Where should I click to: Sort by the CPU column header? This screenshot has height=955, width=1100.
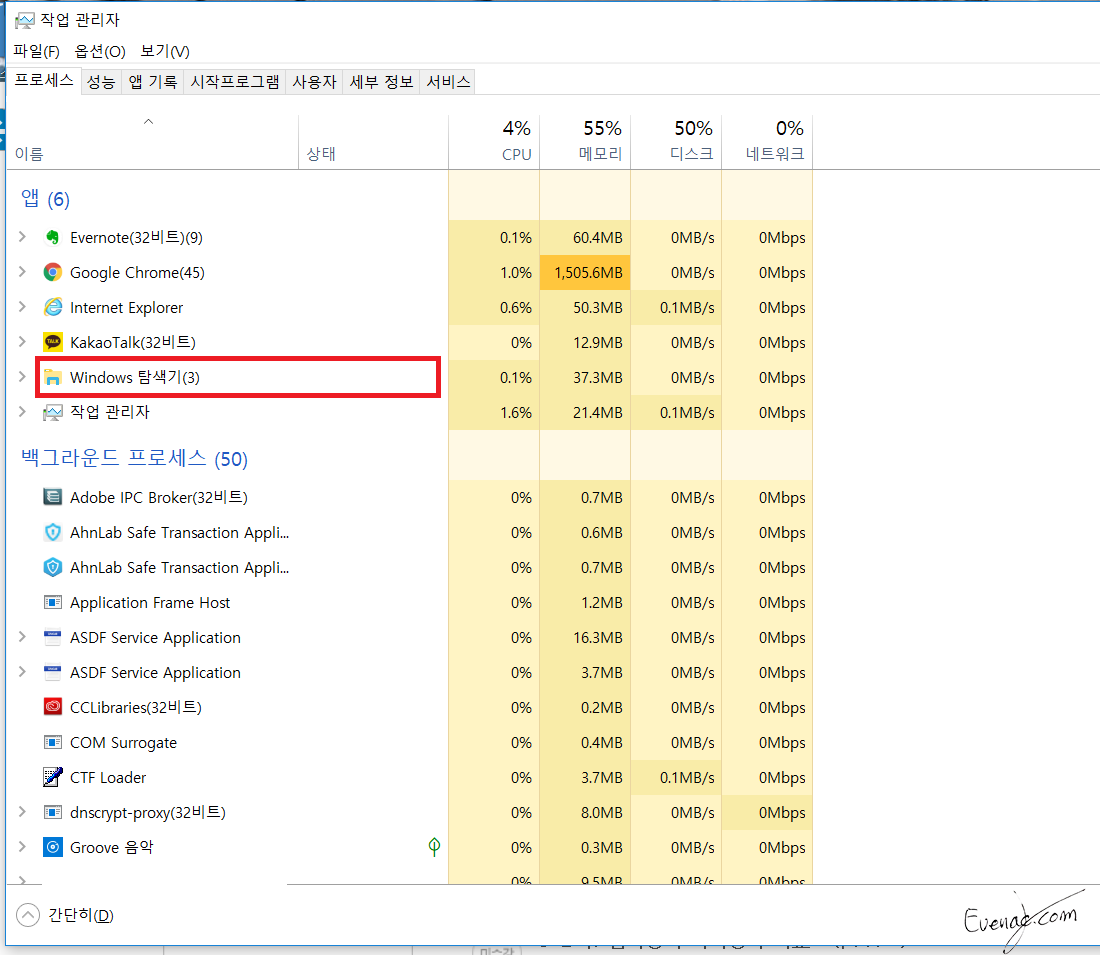pos(494,142)
